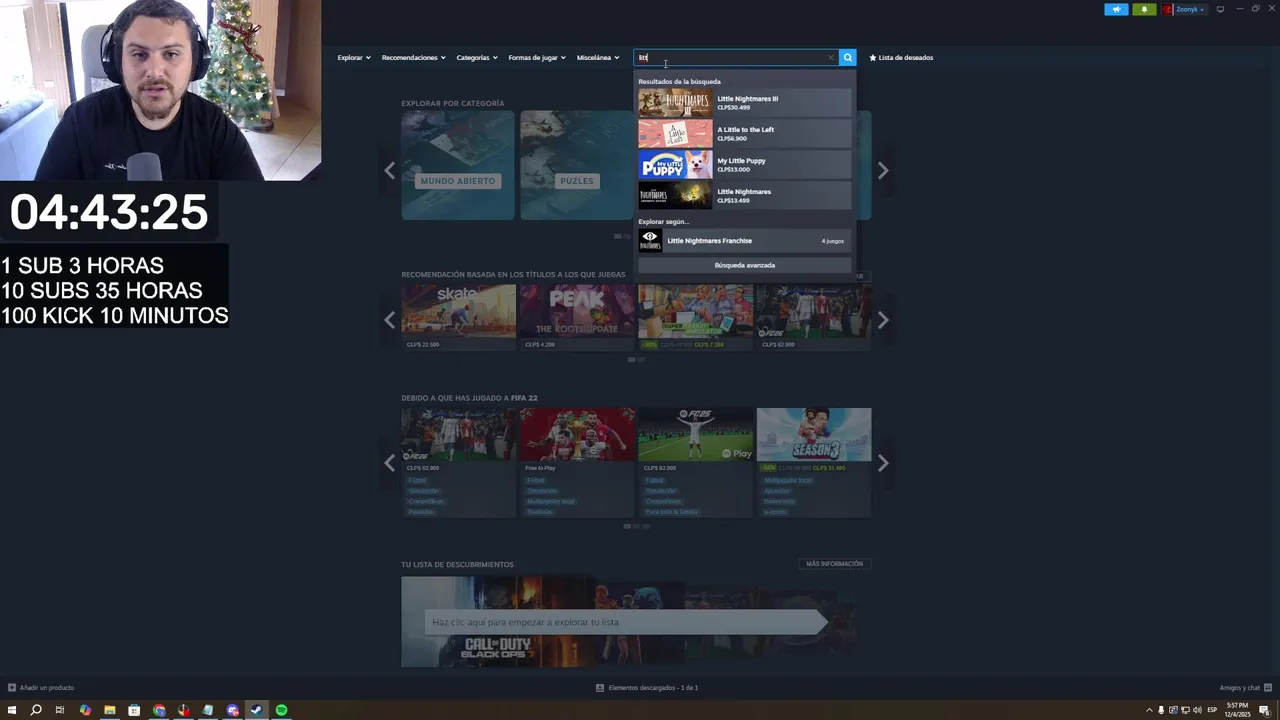Select My Little Puppy search result

click(x=745, y=165)
